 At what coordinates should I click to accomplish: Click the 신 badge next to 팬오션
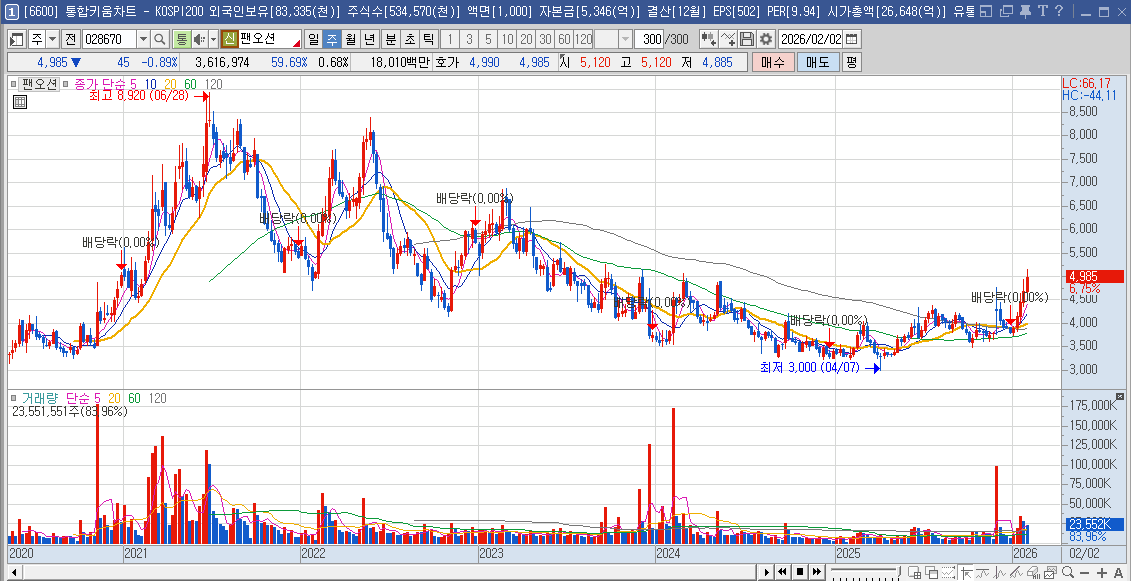(x=229, y=39)
